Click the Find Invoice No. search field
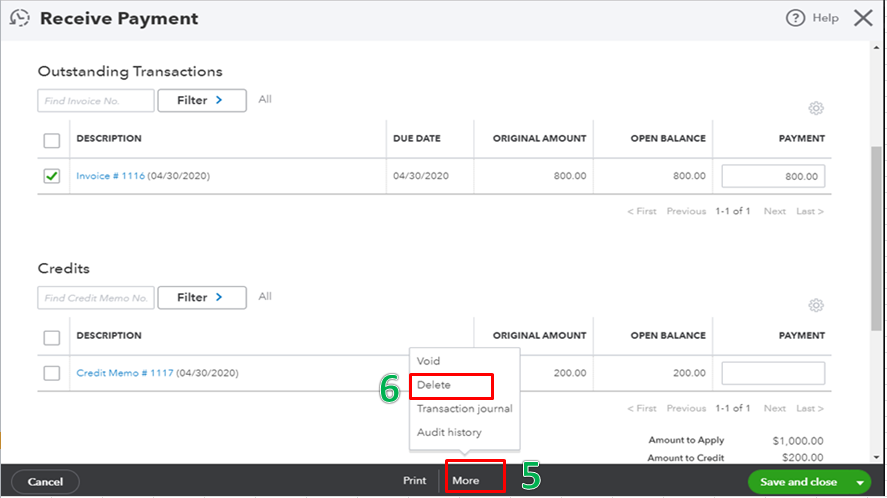This screenshot has height=498, width=887. tap(96, 100)
